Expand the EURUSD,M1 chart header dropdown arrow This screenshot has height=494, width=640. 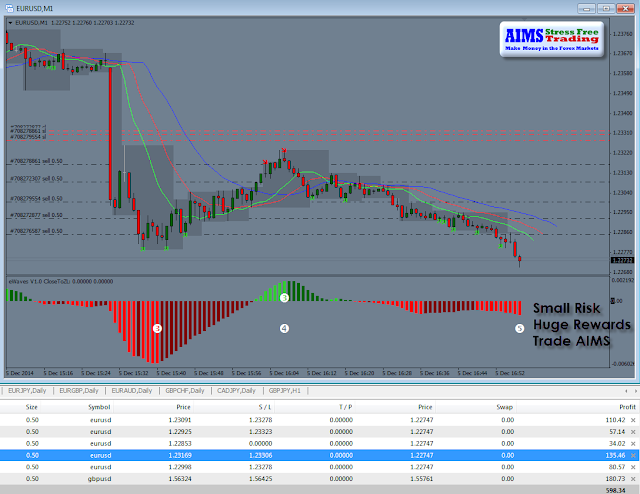point(10,23)
